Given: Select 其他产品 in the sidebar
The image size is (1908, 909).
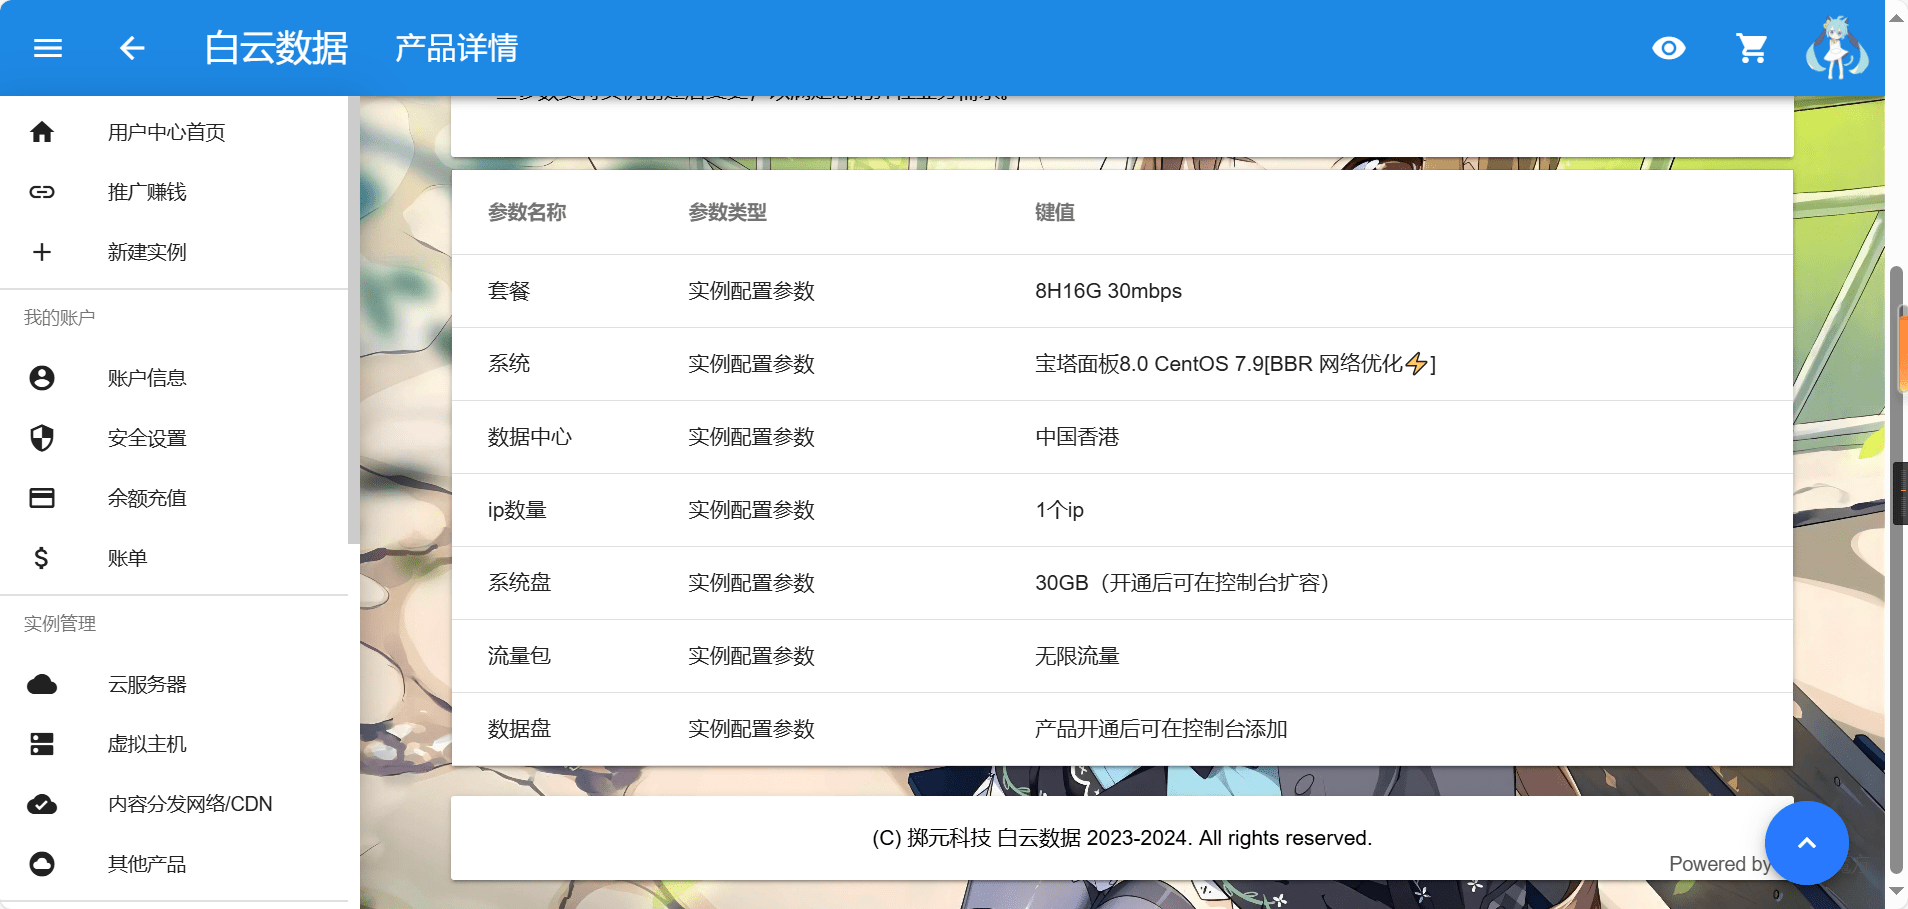Looking at the screenshot, I should click(x=147, y=864).
